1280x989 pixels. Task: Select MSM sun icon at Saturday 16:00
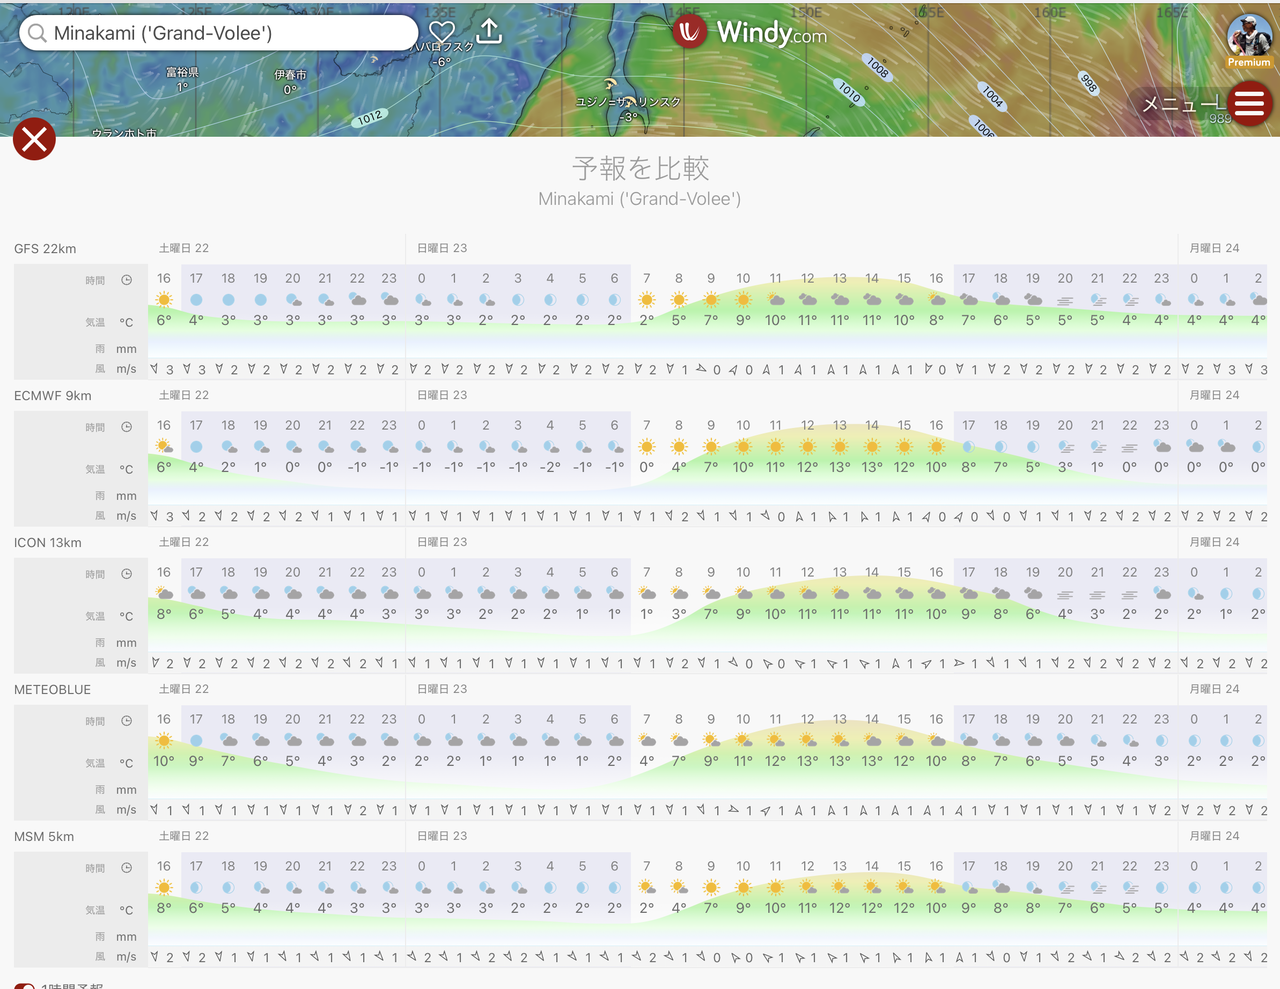(164, 887)
